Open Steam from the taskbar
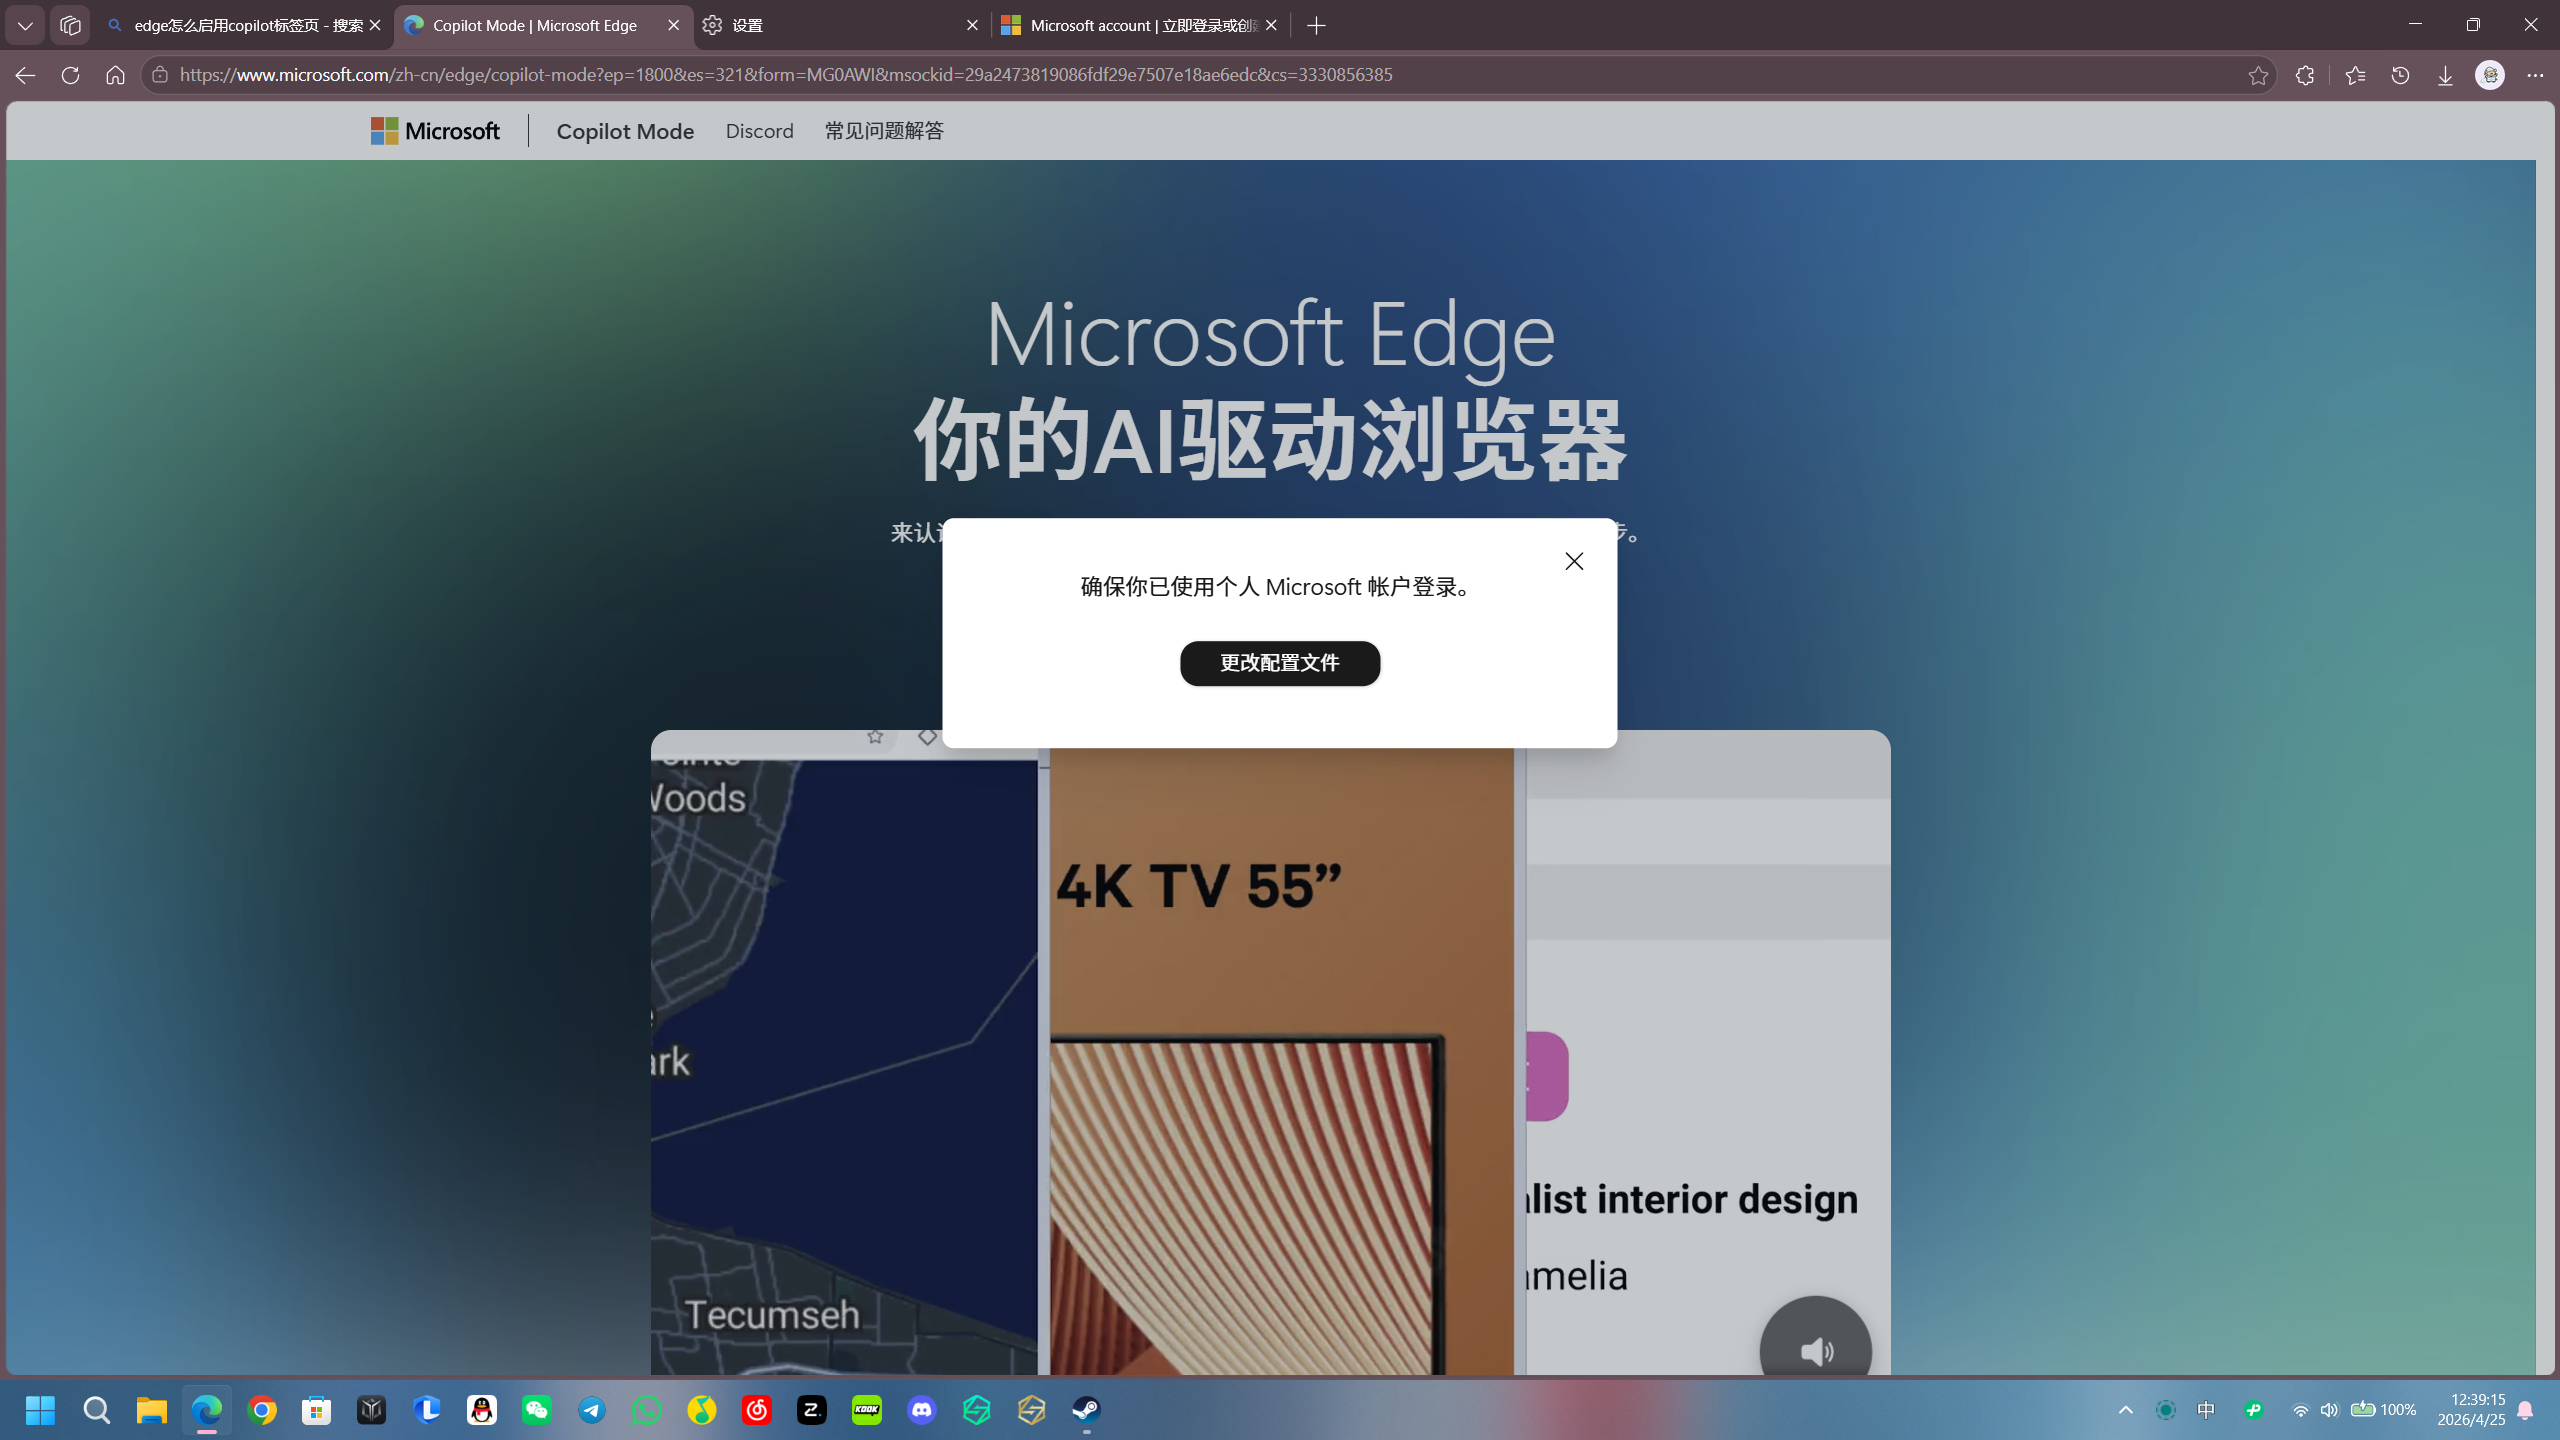The height and width of the screenshot is (1440, 2560). coord(1086,1410)
